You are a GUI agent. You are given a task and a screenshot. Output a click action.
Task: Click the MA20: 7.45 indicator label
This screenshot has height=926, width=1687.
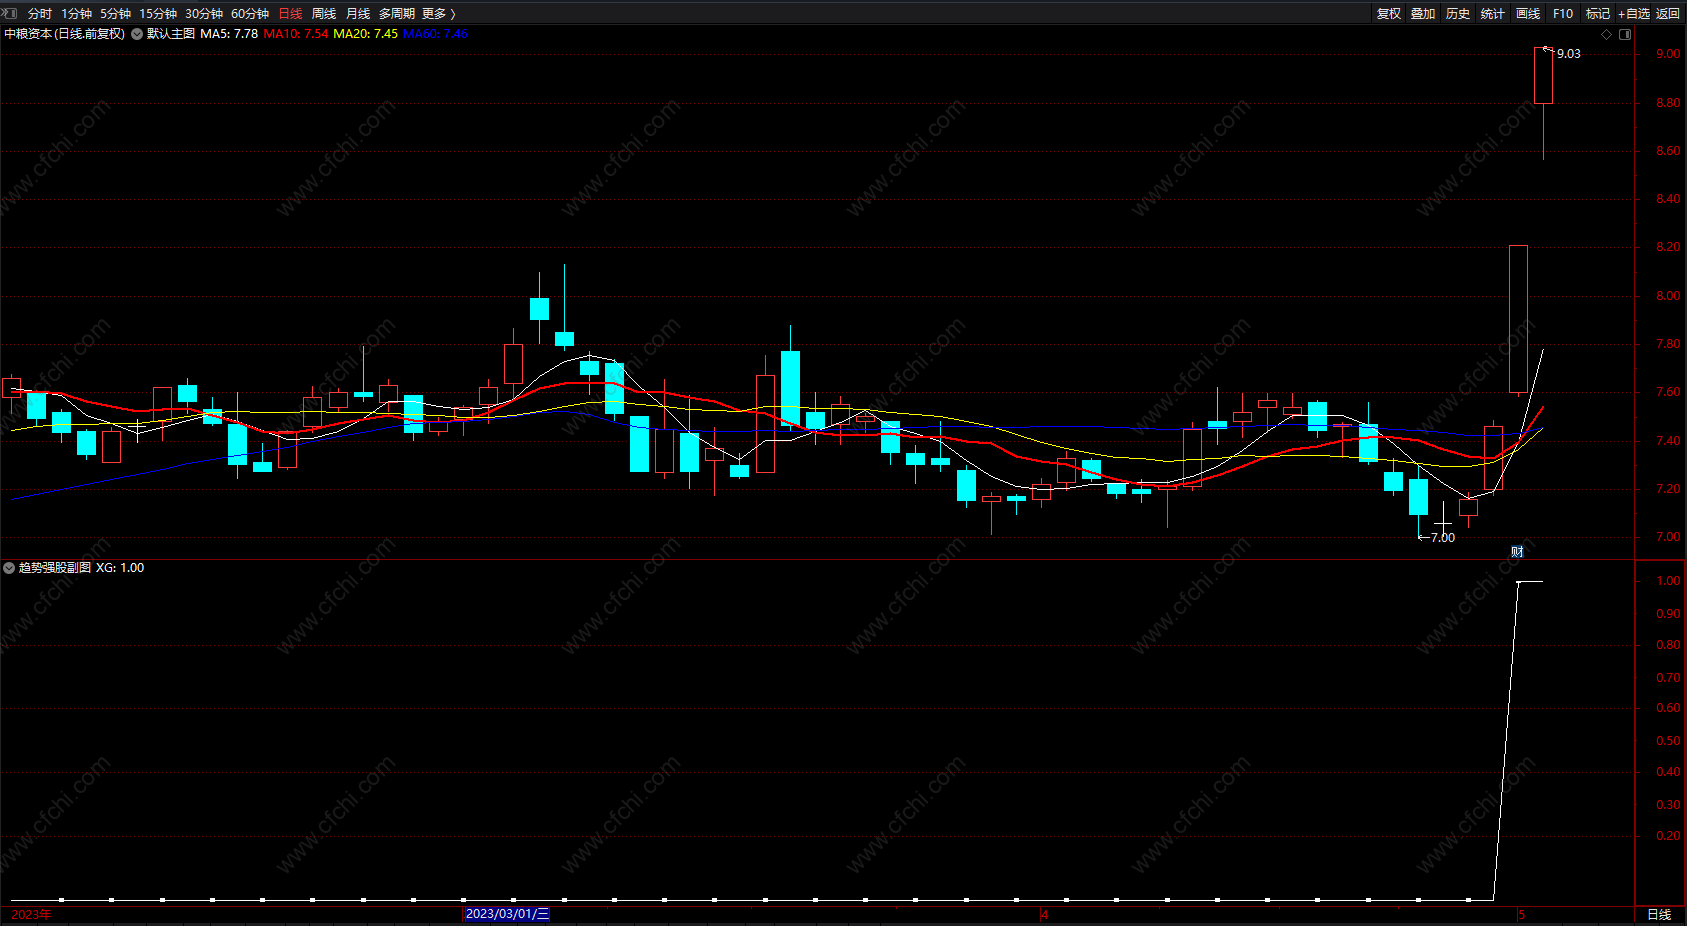pyautogui.click(x=365, y=34)
